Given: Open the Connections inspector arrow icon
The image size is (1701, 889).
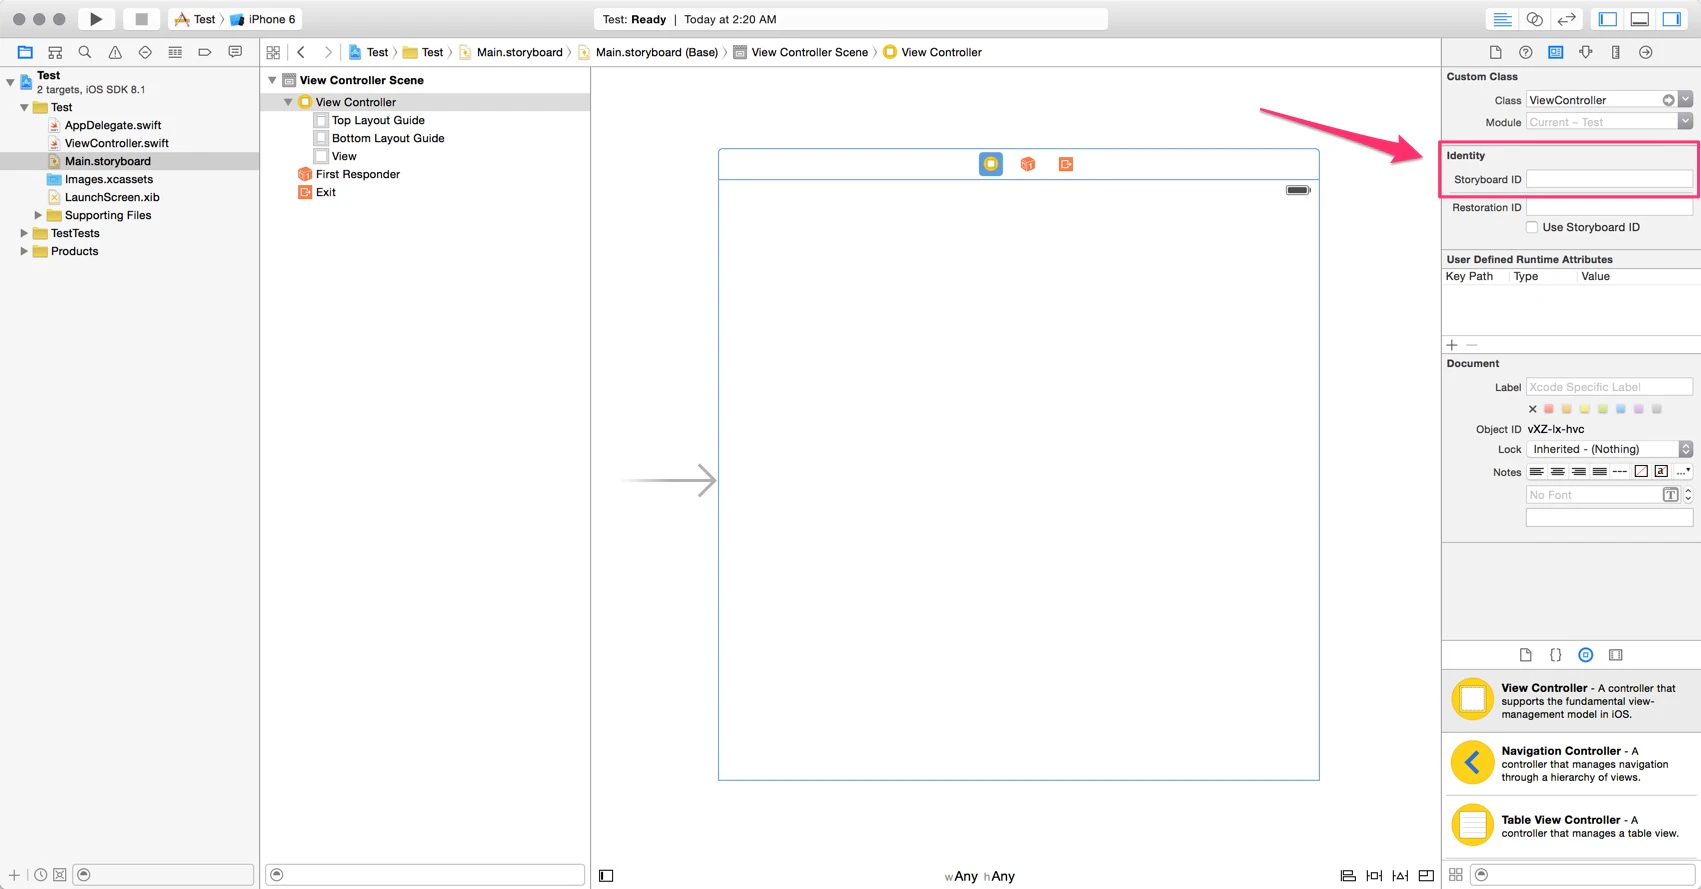Looking at the screenshot, I should (x=1646, y=52).
